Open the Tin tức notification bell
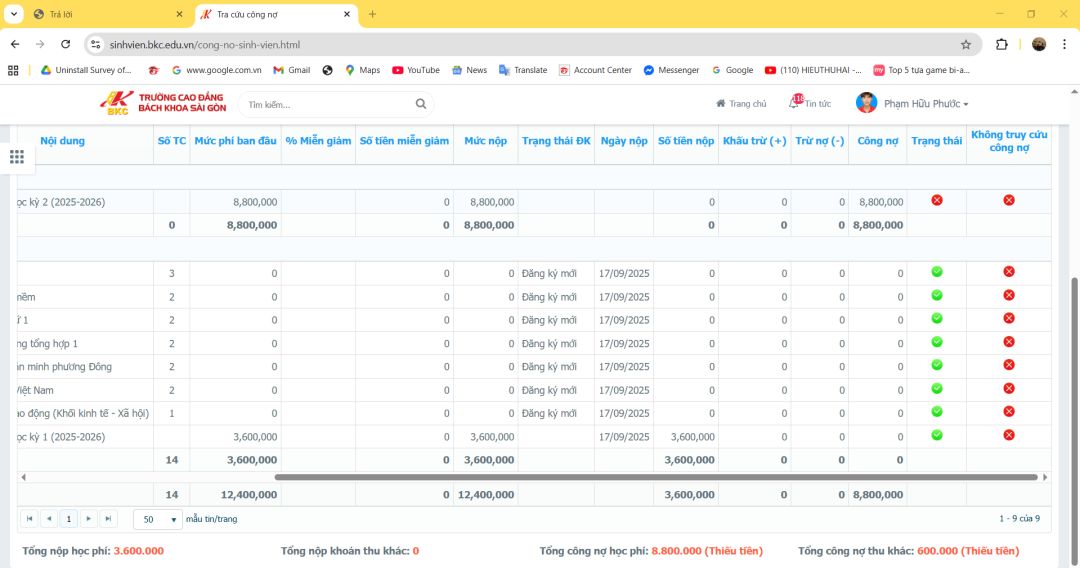Viewport: 1080px width, 568px height. (795, 103)
